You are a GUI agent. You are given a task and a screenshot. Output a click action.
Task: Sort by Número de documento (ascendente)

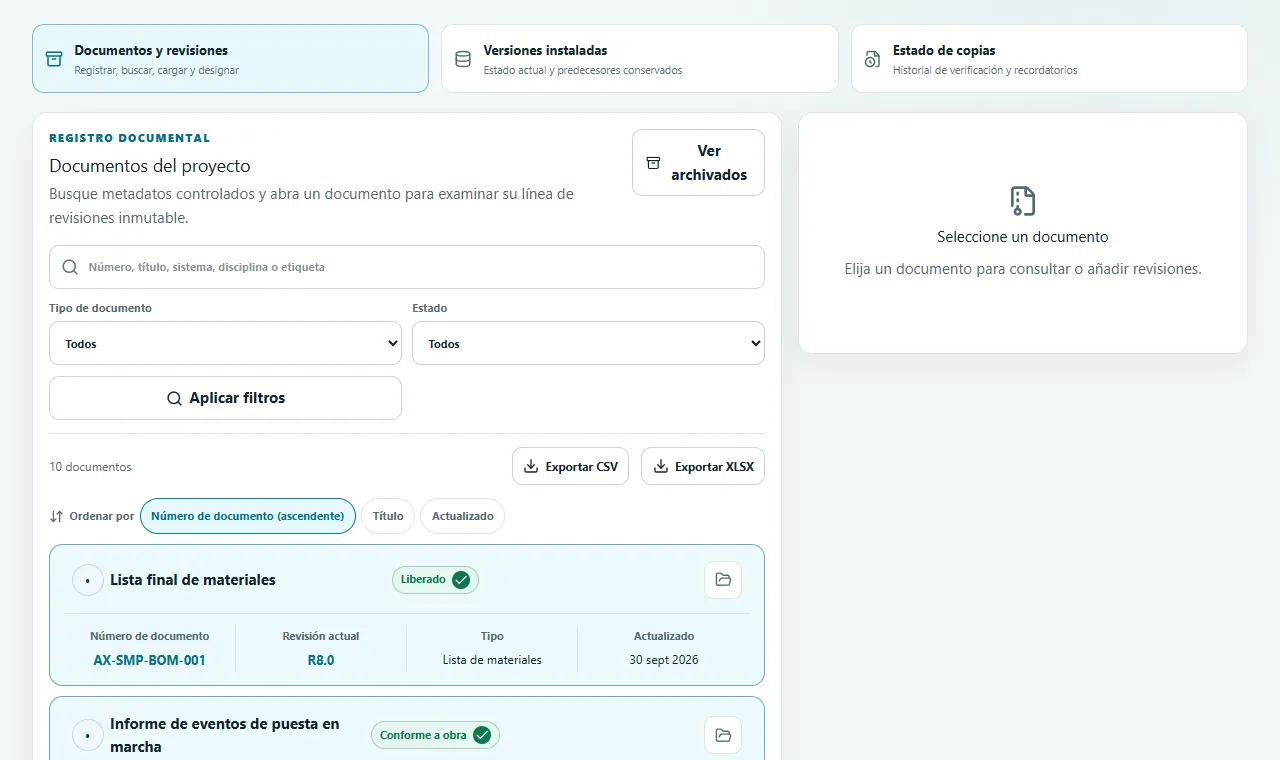pyautogui.click(x=248, y=516)
